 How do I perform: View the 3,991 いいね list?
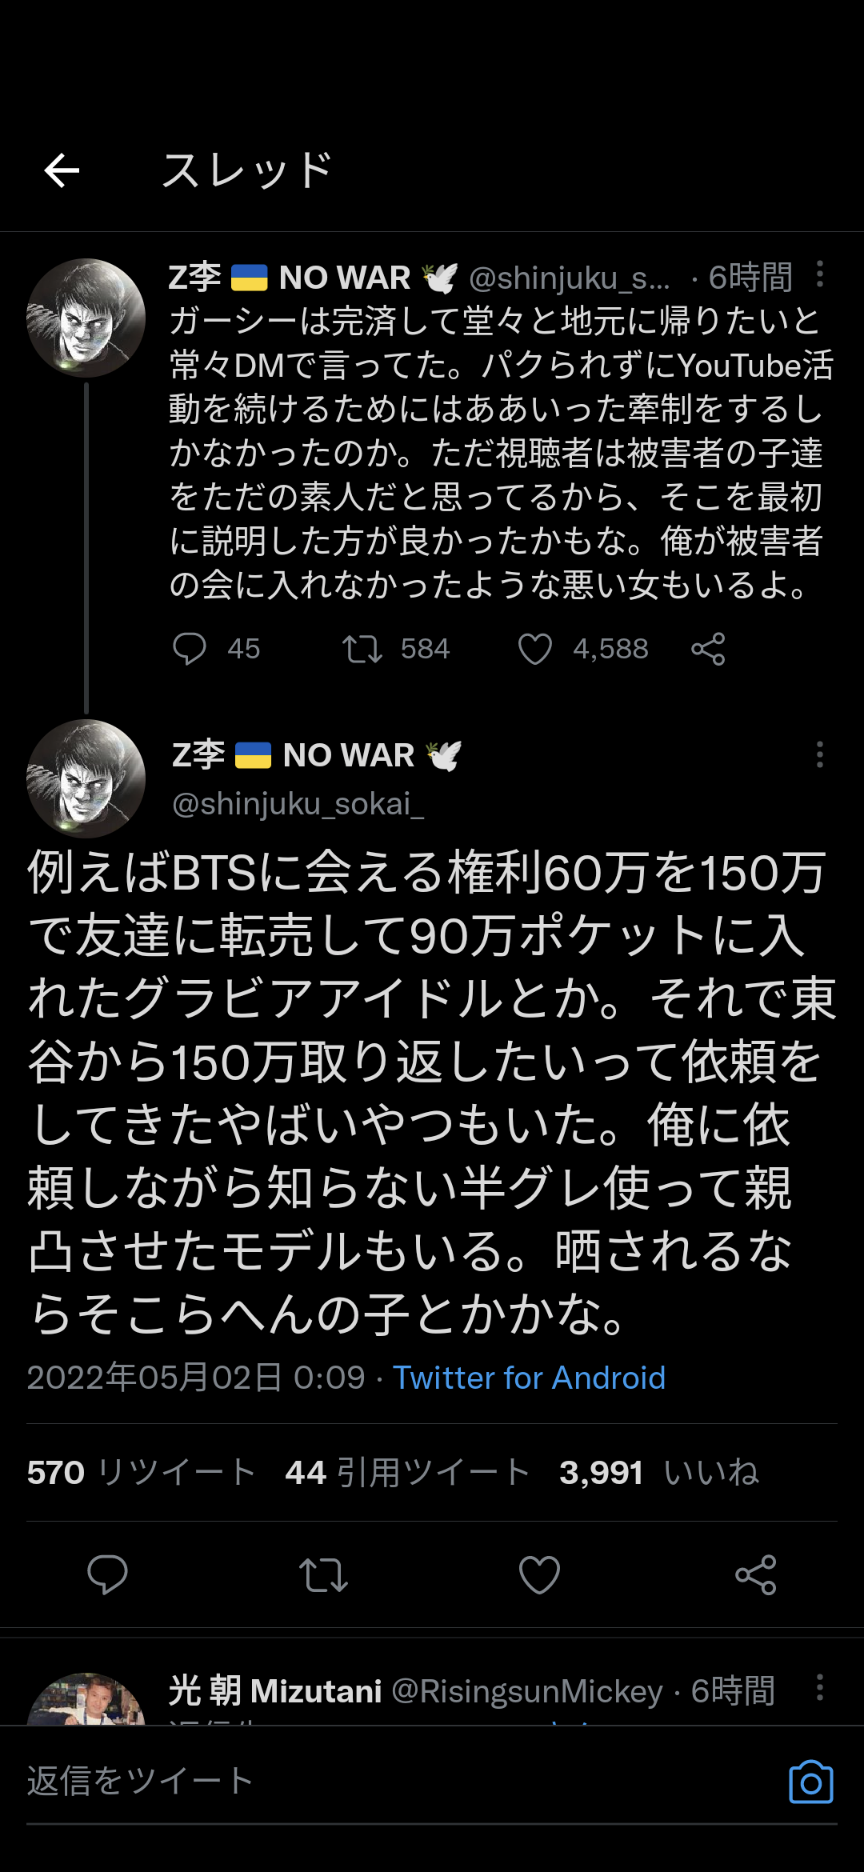pyautogui.click(x=659, y=1472)
